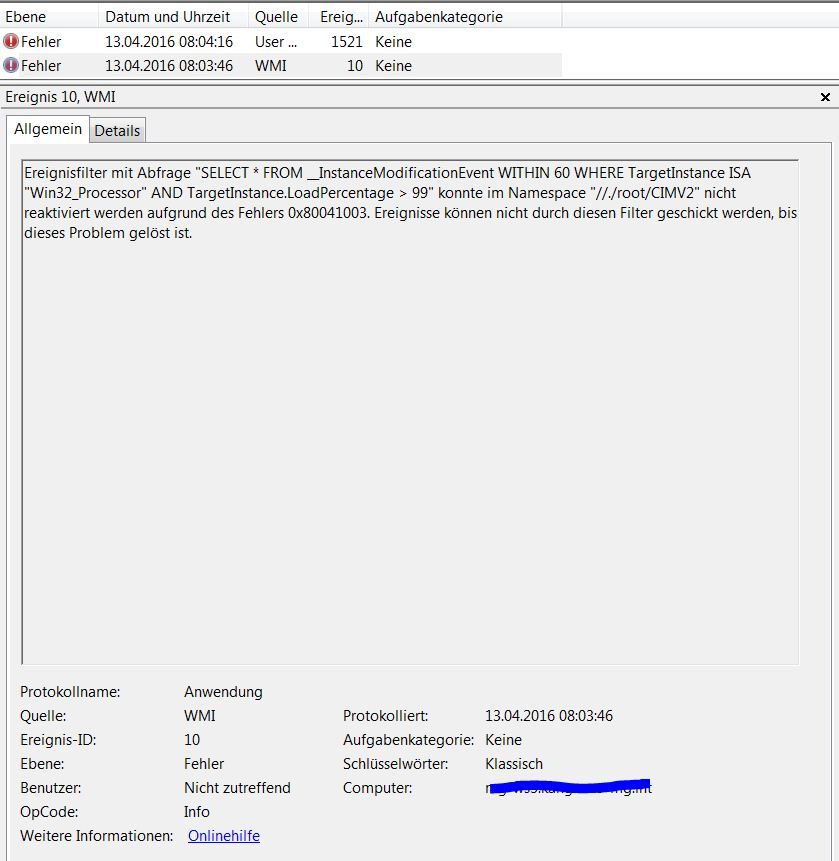The width and height of the screenshot is (839, 861).
Task: Switch to the Details tab
Action: coord(118,131)
